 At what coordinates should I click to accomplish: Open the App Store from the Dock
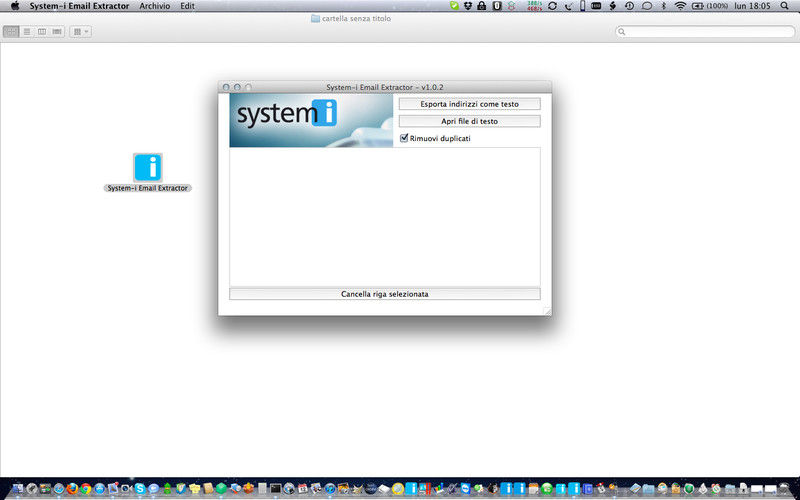pos(99,488)
